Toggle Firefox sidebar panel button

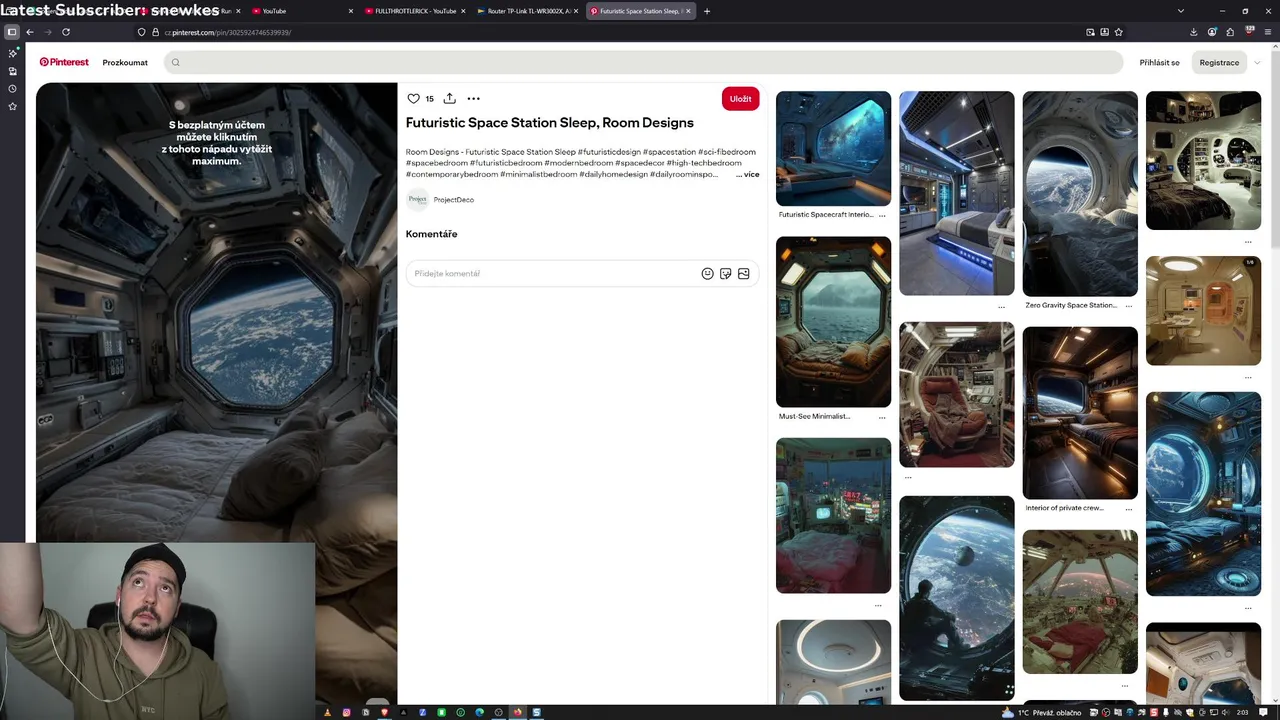pyautogui.click(x=12, y=32)
